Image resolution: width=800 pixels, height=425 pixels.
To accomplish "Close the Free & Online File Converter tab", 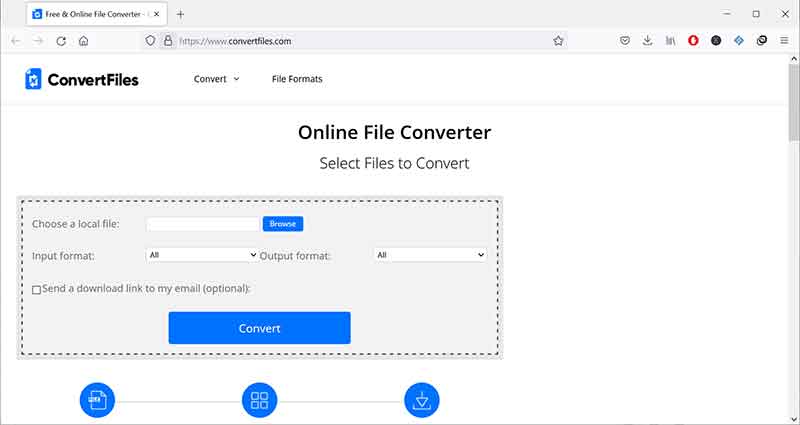I will [x=157, y=14].
